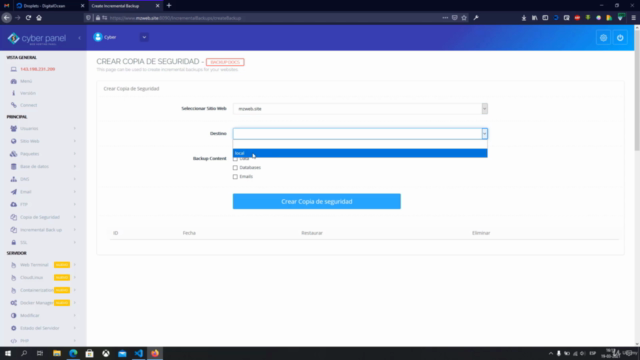Viewport: 640px width, 360px height.
Task: Toggle the Databases checkbox
Action: 235,168
